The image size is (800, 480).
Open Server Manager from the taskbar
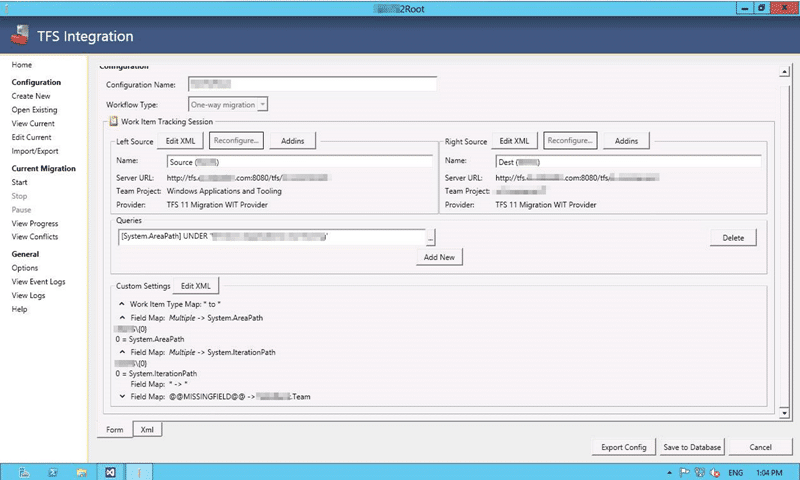pyautogui.click(x=24, y=472)
